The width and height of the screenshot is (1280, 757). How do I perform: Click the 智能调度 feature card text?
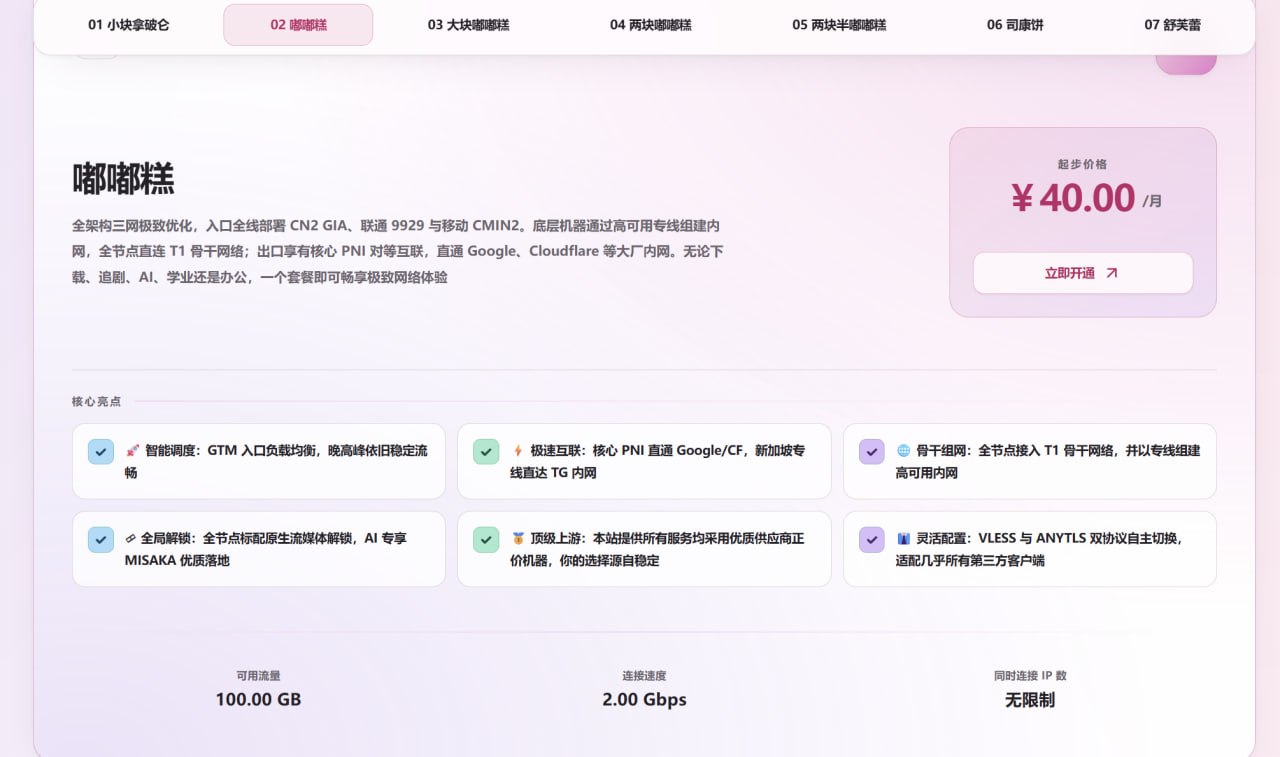click(276, 462)
